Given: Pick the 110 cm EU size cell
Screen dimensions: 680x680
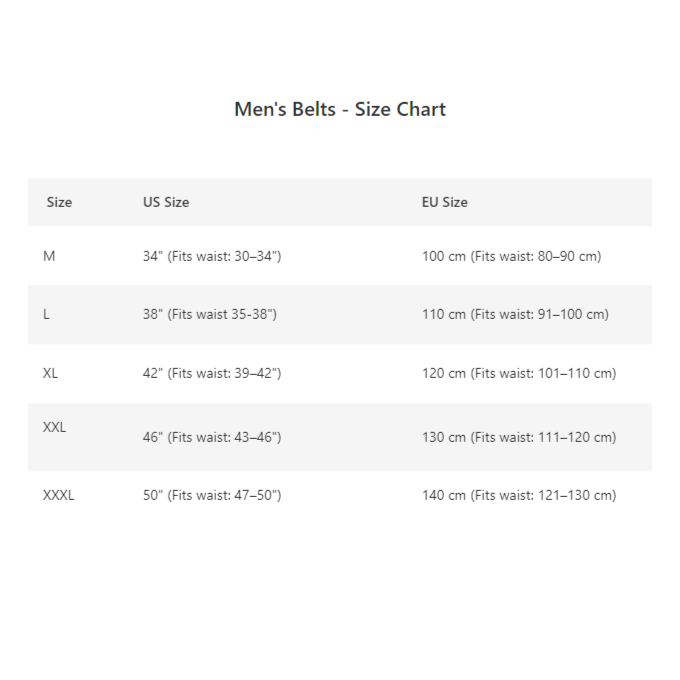Looking at the screenshot, I should (x=515, y=314).
